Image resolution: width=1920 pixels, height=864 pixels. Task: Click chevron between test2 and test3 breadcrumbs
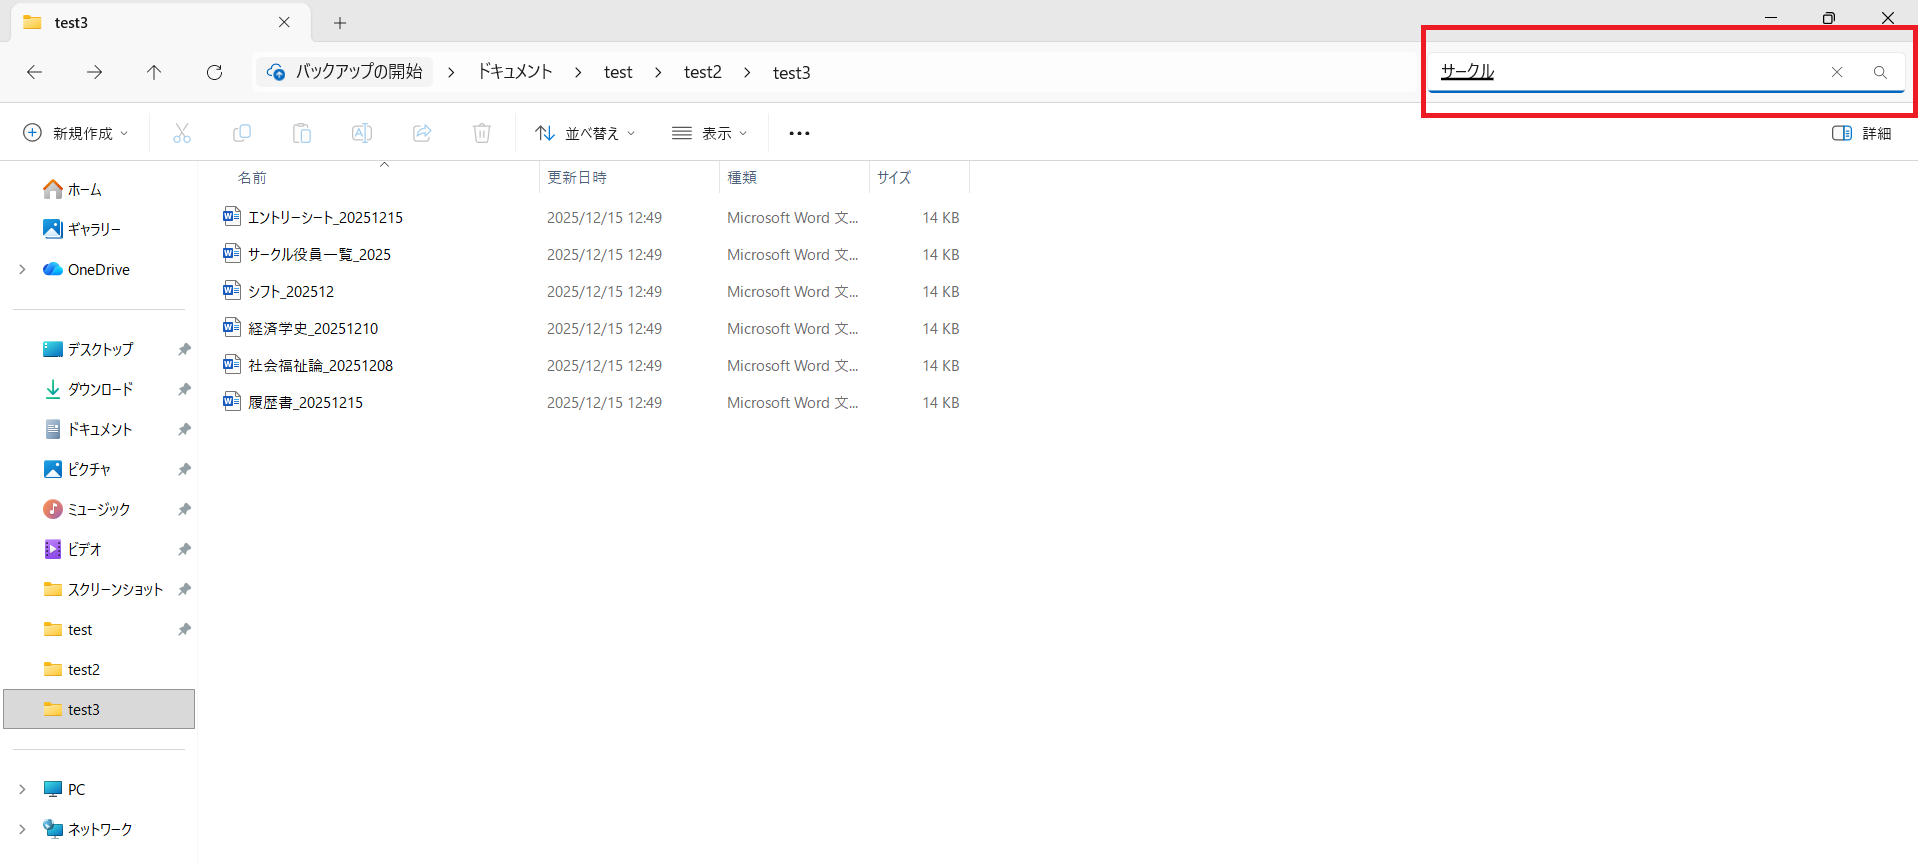(747, 72)
